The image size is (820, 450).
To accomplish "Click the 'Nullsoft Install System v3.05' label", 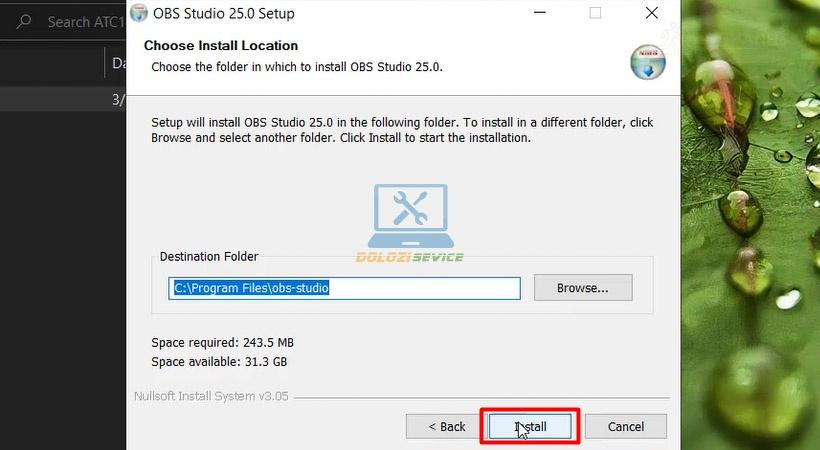I will pyautogui.click(x=211, y=396).
